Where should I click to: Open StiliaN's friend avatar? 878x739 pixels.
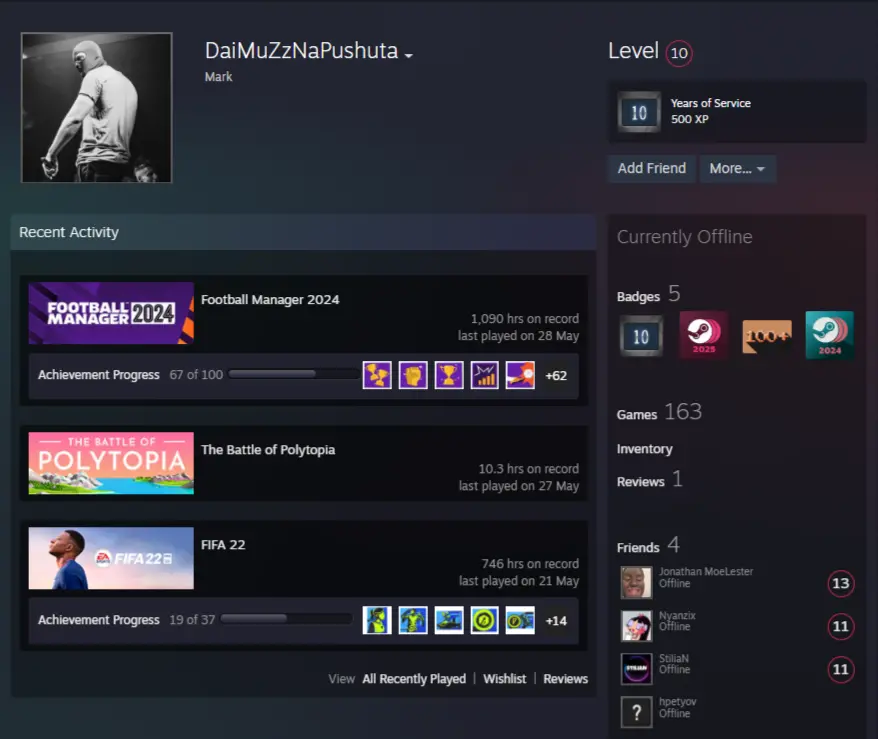click(636, 668)
